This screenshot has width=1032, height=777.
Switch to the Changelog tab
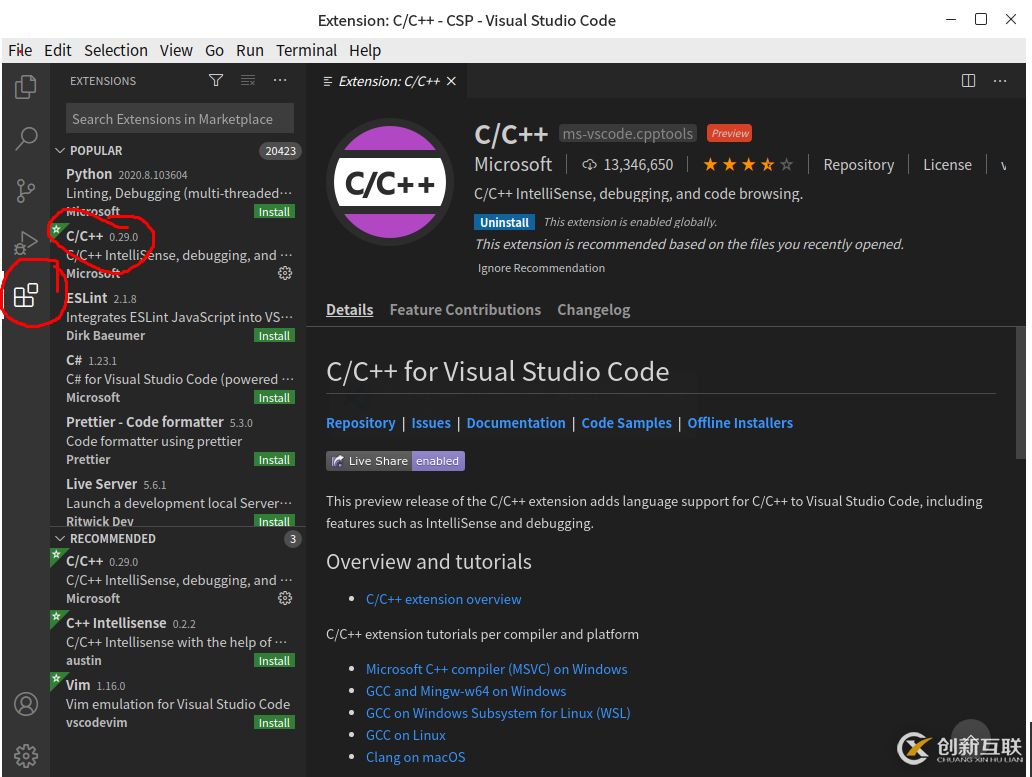coord(594,310)
